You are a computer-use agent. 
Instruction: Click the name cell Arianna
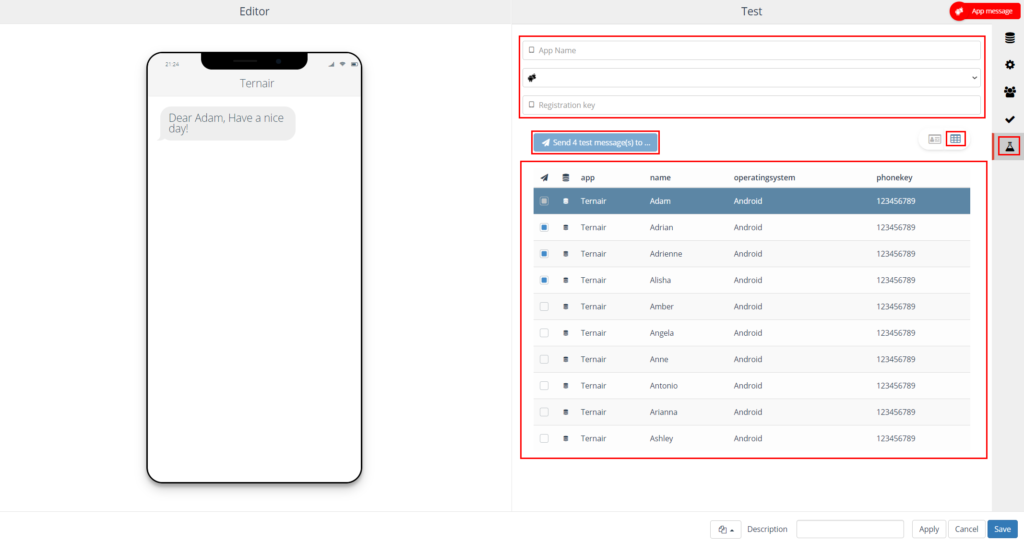664,412
